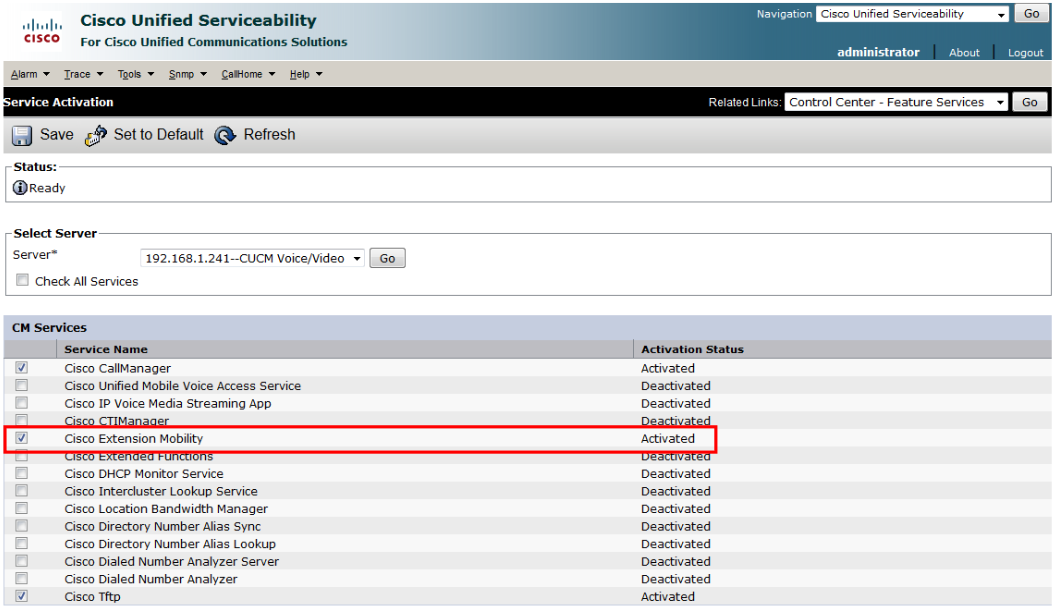This screenshot has width=1055, height=610.
Task: Enable the Cisco CTIManager service checkbox
Action: [22, 421]
